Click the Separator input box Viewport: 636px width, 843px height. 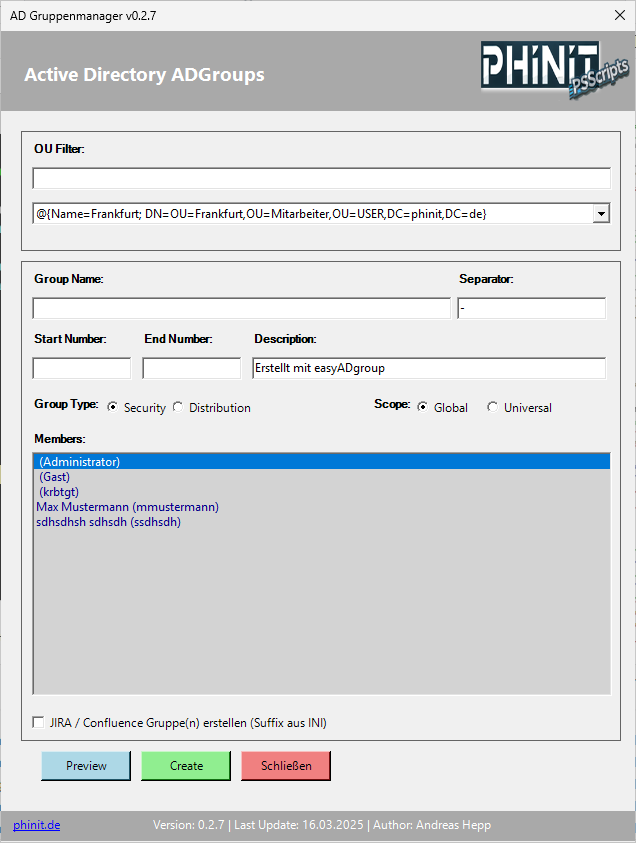coord(531,308)
